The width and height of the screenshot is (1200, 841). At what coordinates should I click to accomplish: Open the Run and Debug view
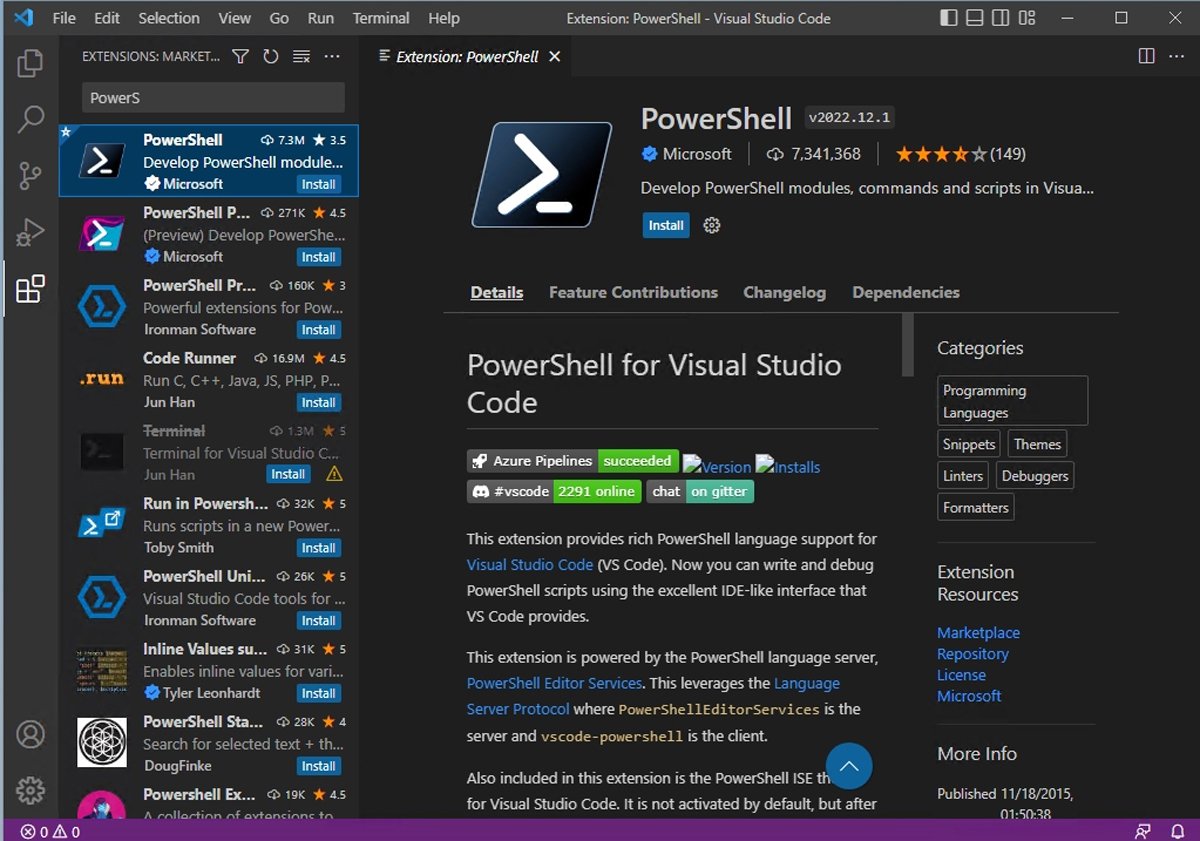coord(30,233)
